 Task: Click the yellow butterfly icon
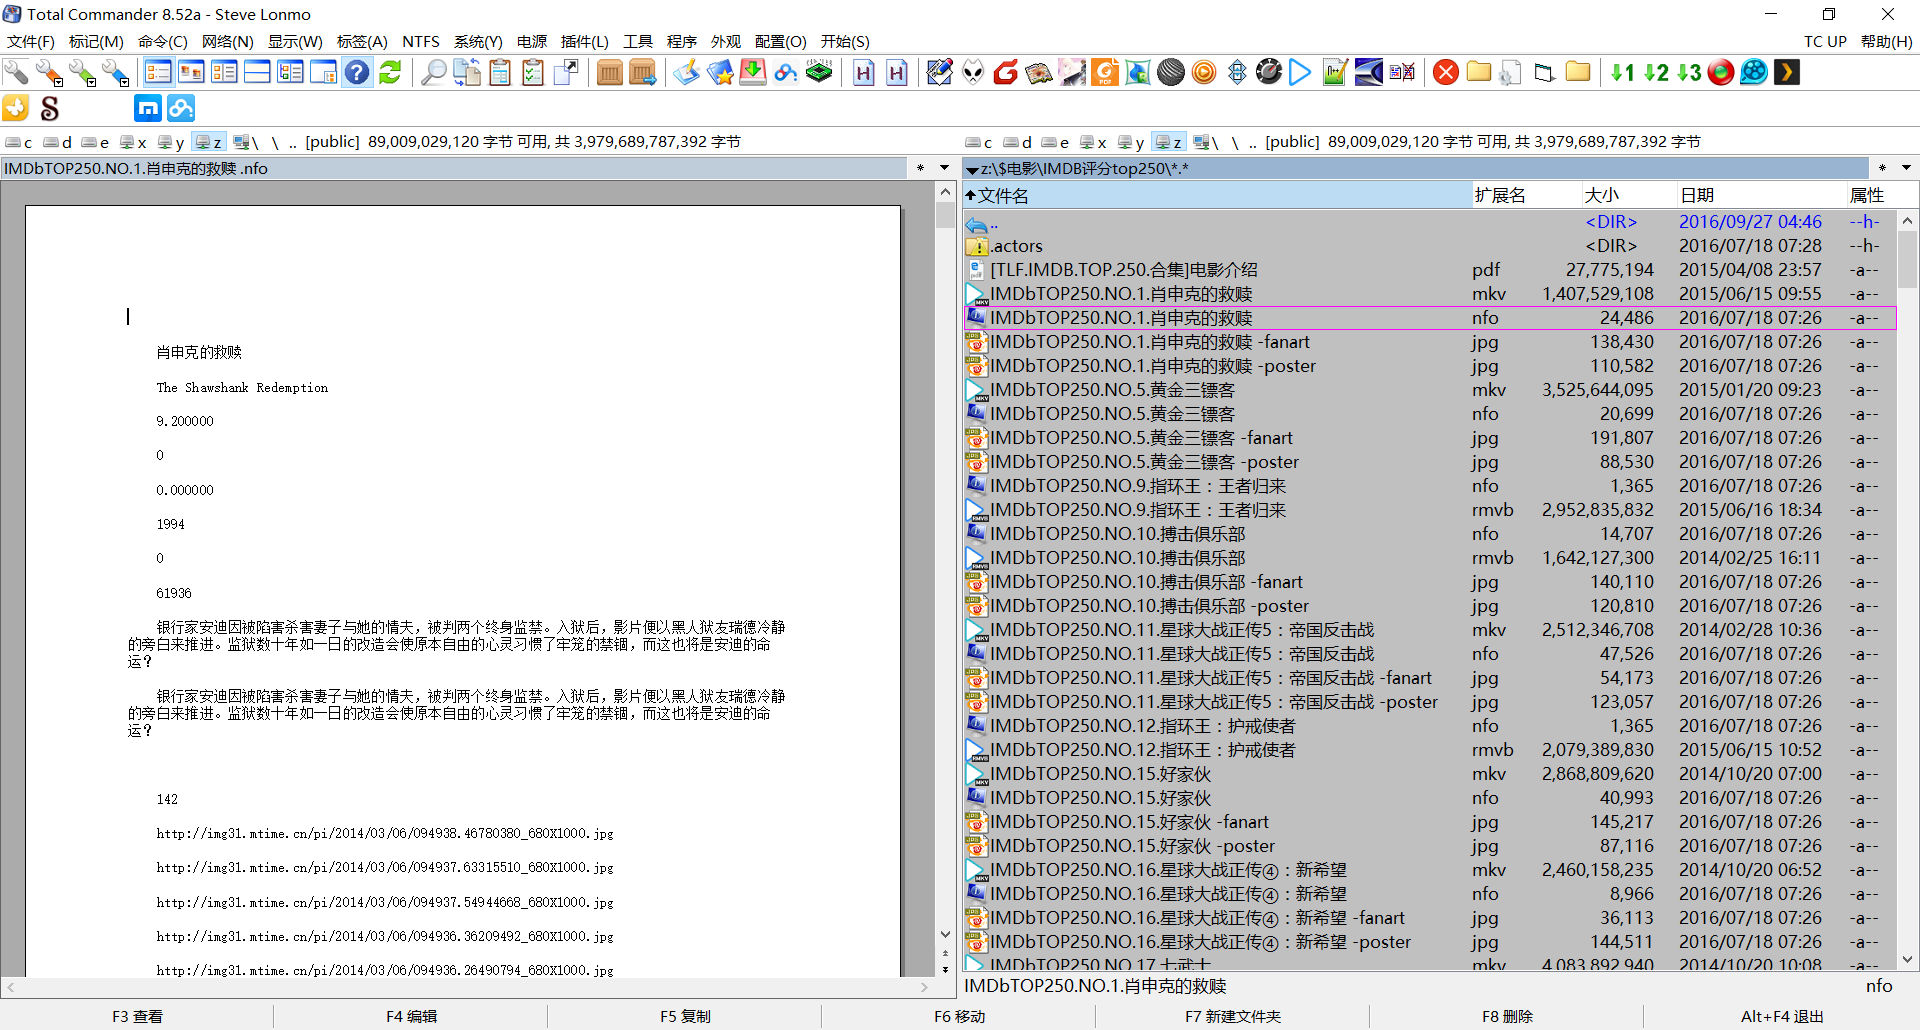click(x=16, y=108)
